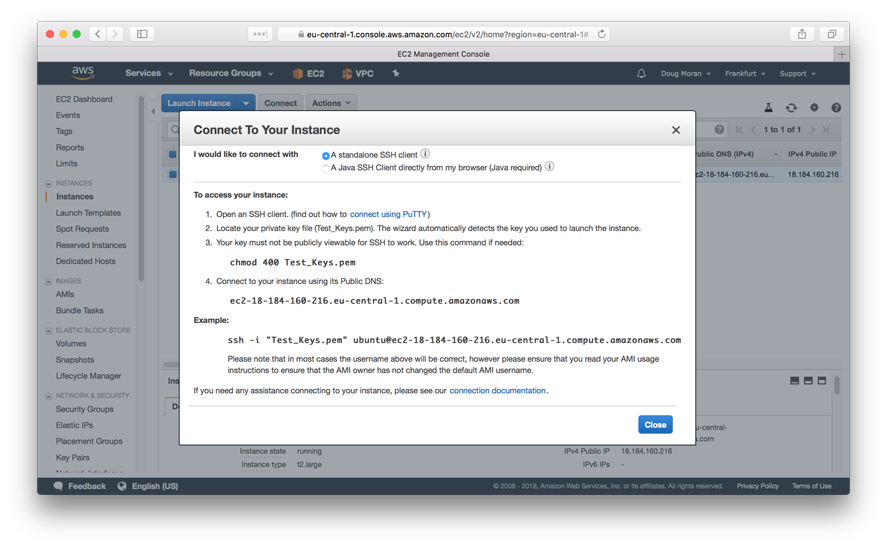
Task: Select the standalone SSH client radio option
Action: [x=325, y=156]
